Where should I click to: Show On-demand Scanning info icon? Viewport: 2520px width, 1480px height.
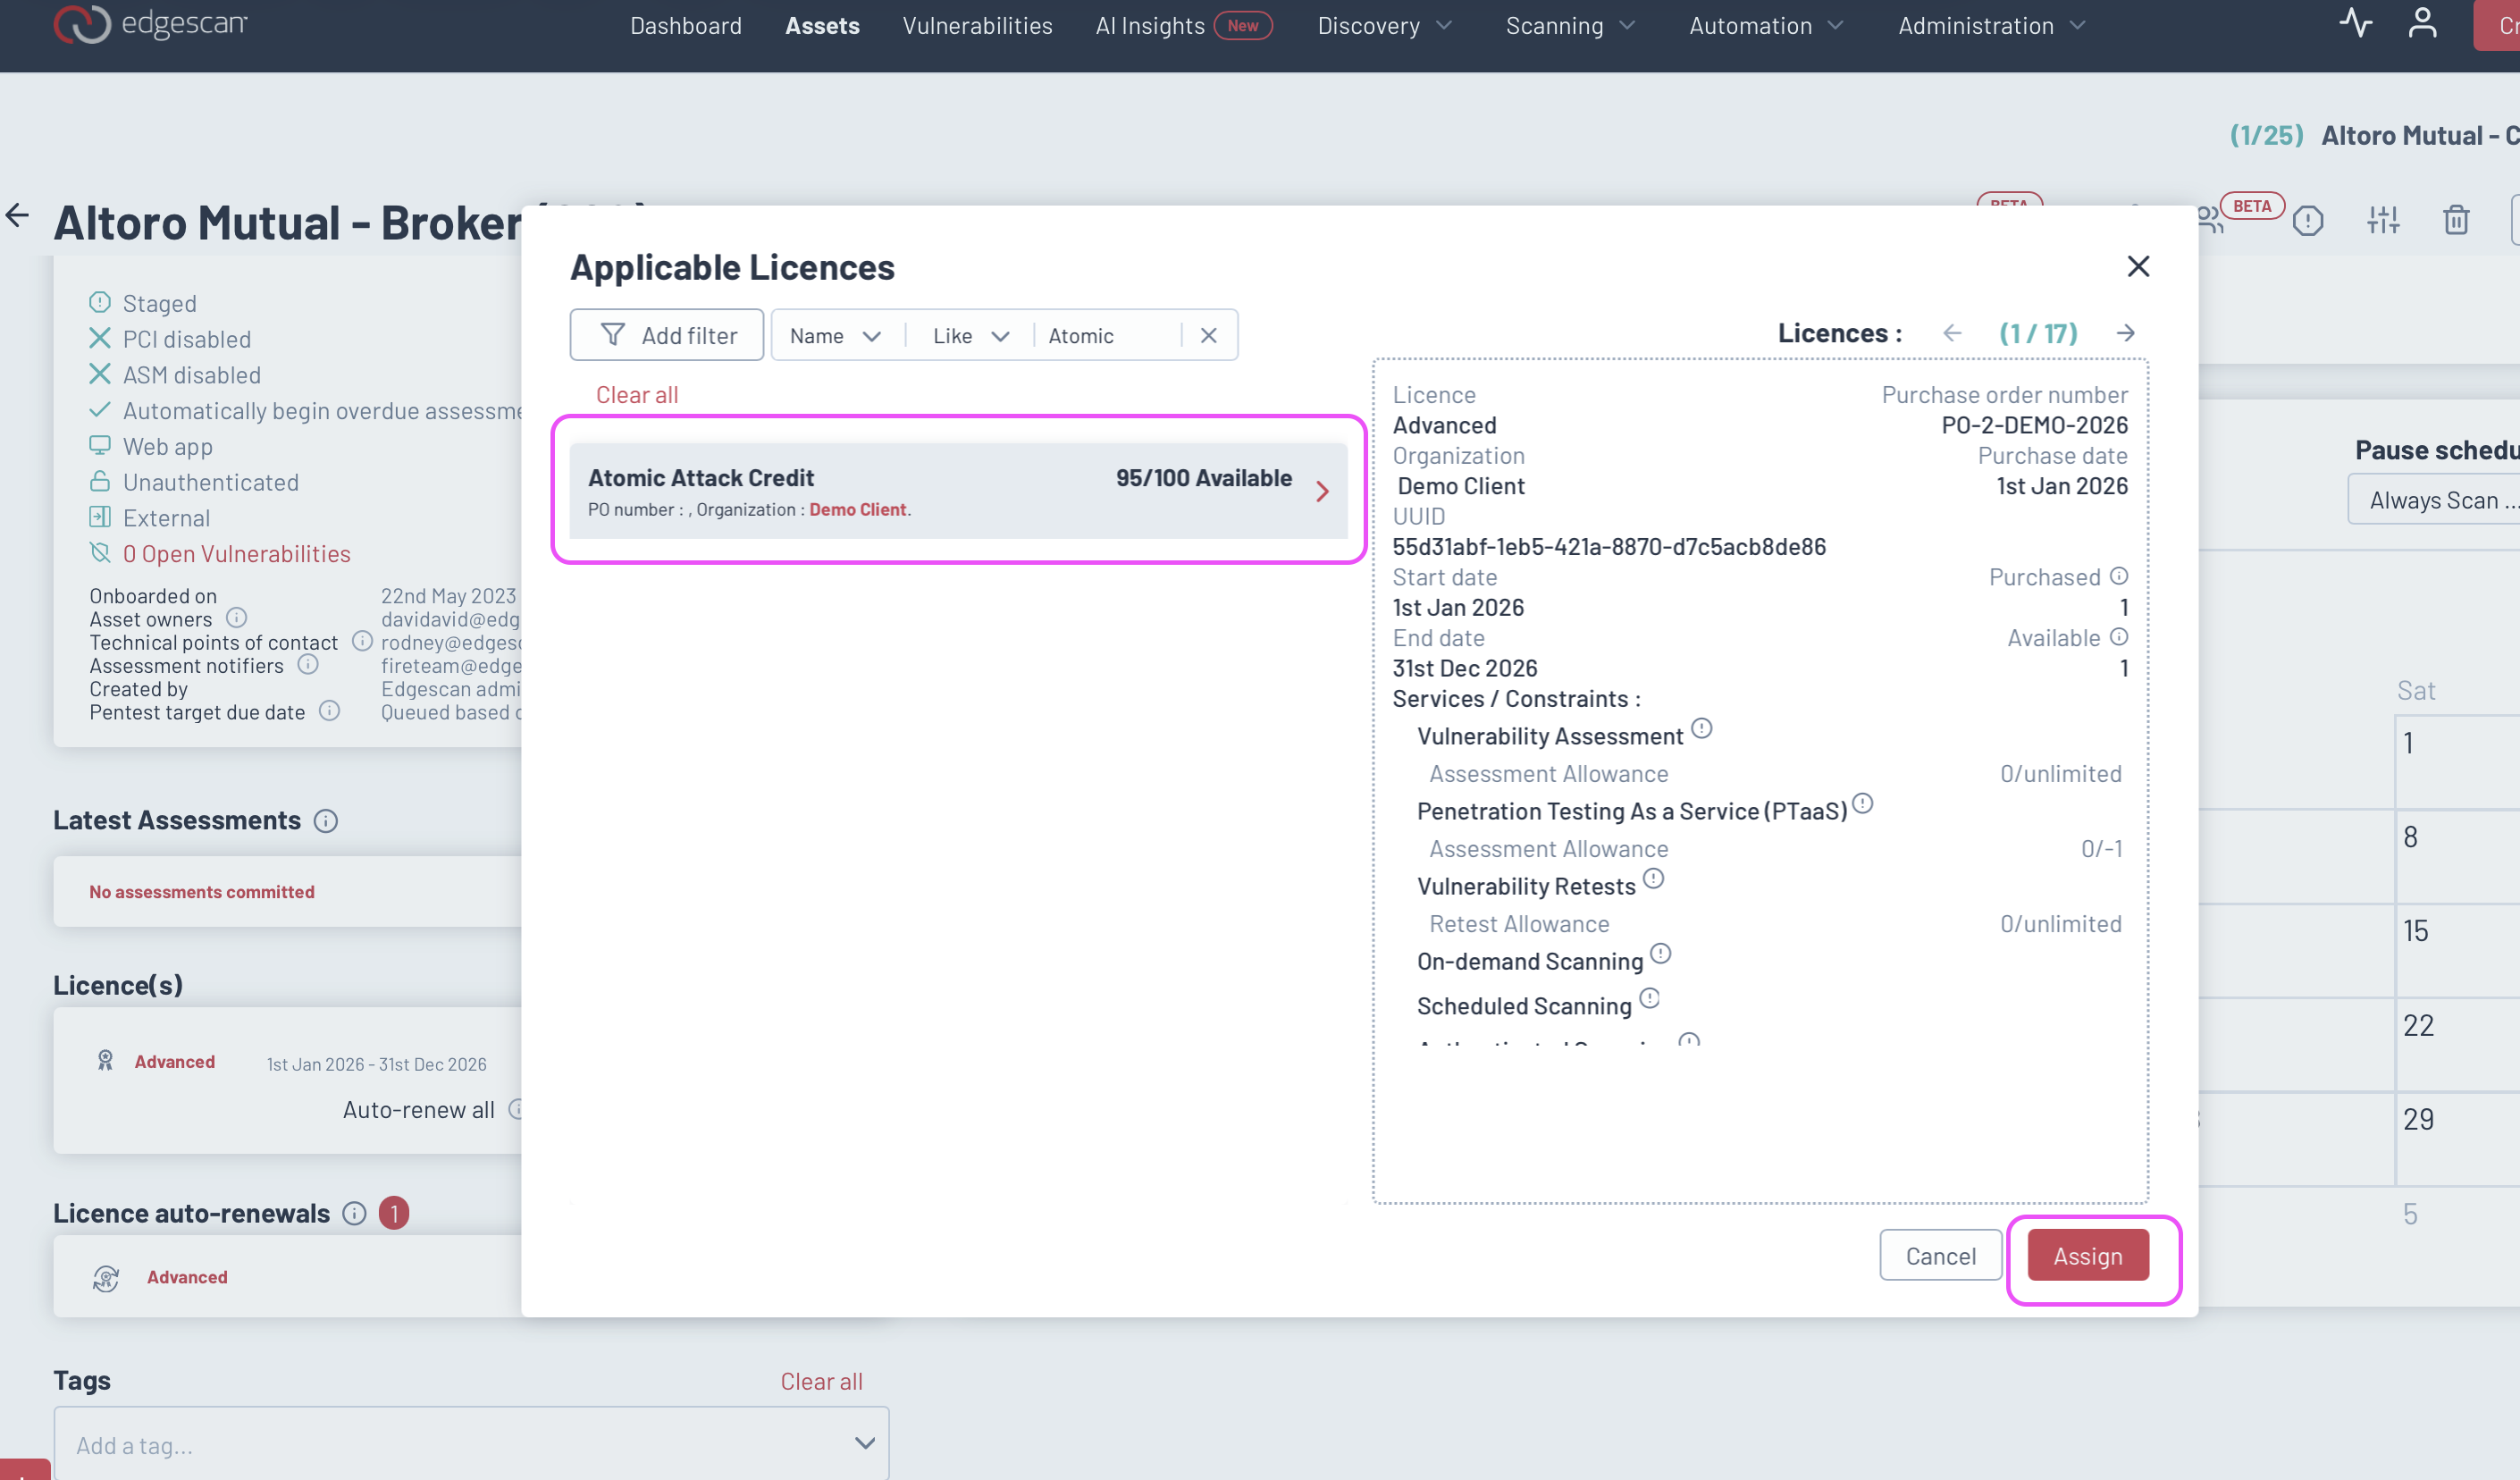tap(1660, 953)
